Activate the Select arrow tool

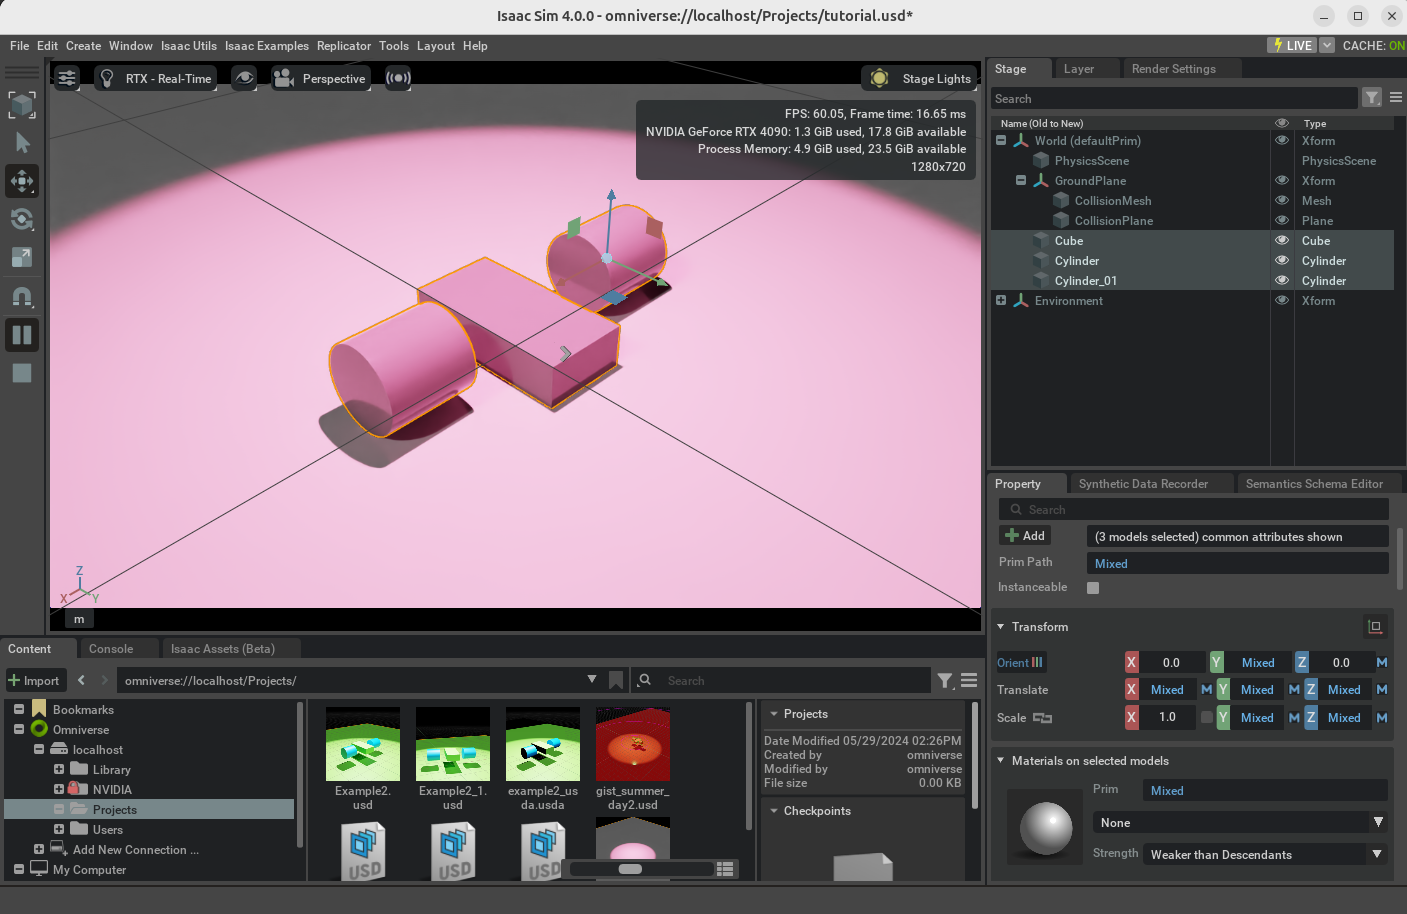tap(22, 143)
